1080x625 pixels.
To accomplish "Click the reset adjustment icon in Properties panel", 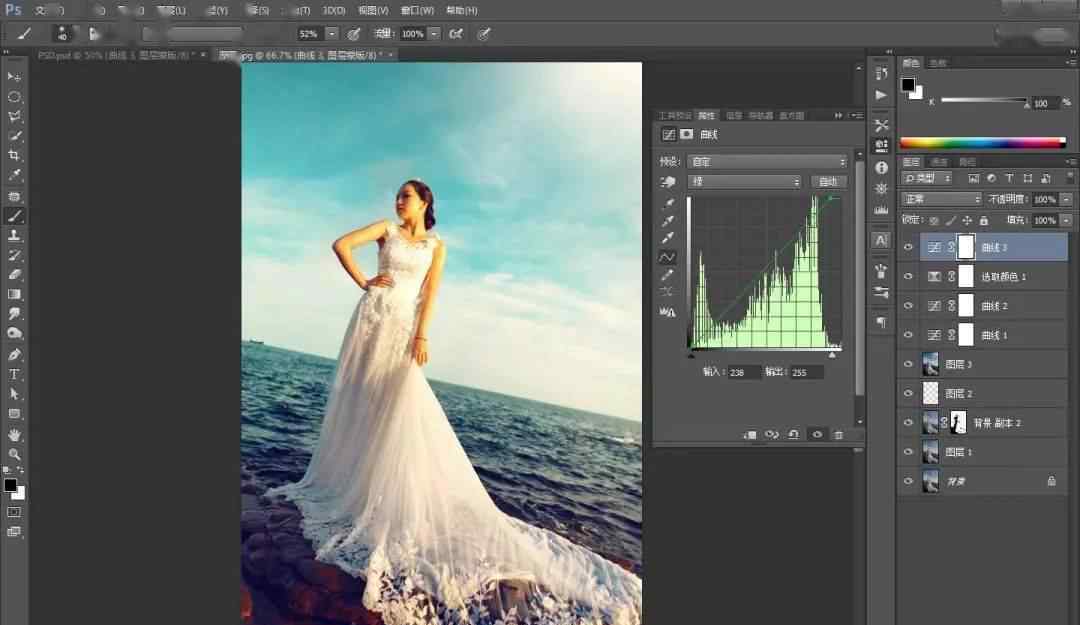I will tap(793, 435).
